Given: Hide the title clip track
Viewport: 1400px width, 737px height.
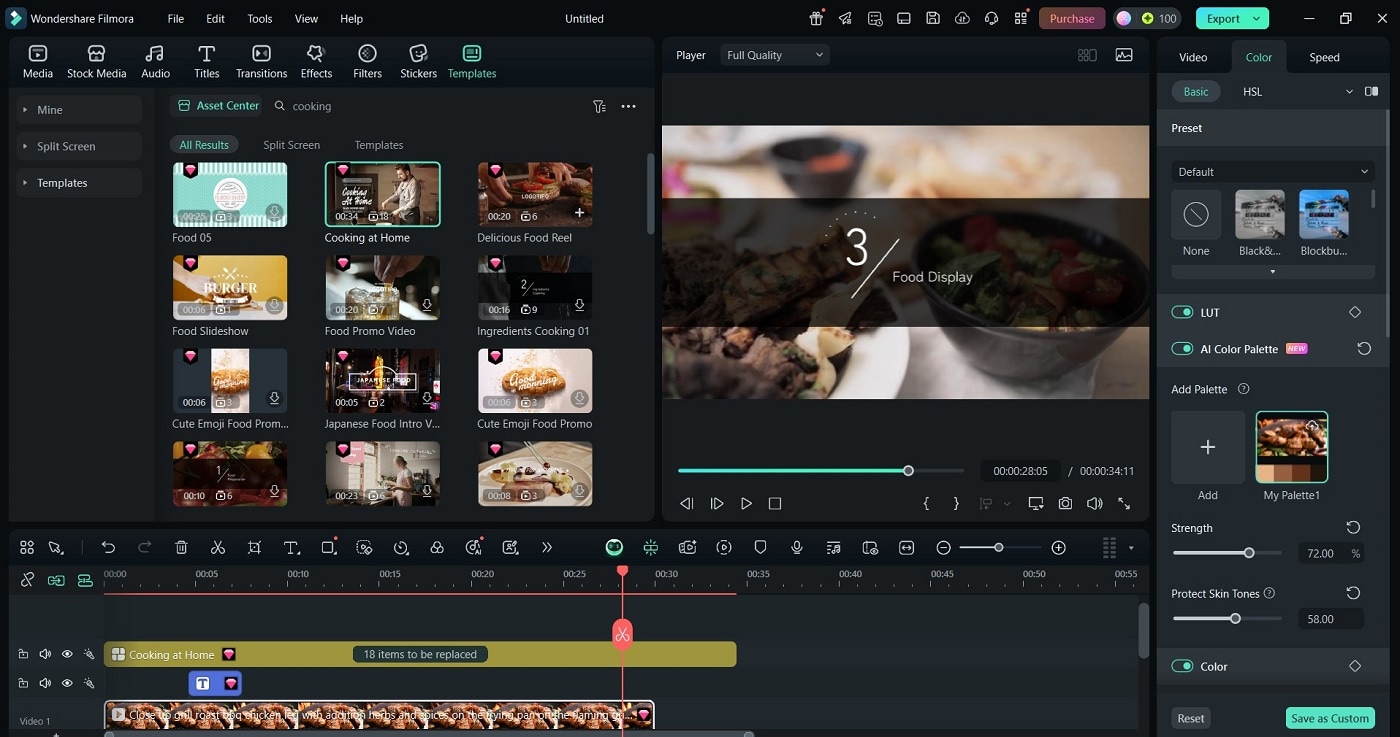Looking at the screenshot, I should point(67,683).
